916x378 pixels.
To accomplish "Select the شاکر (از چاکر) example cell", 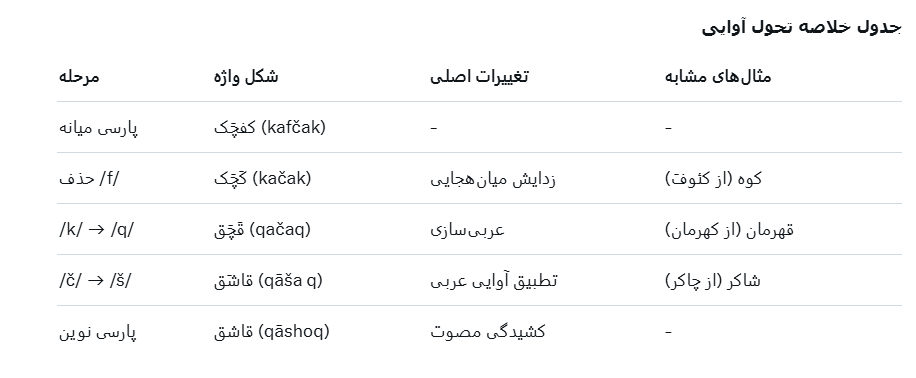I will [713, 280].
